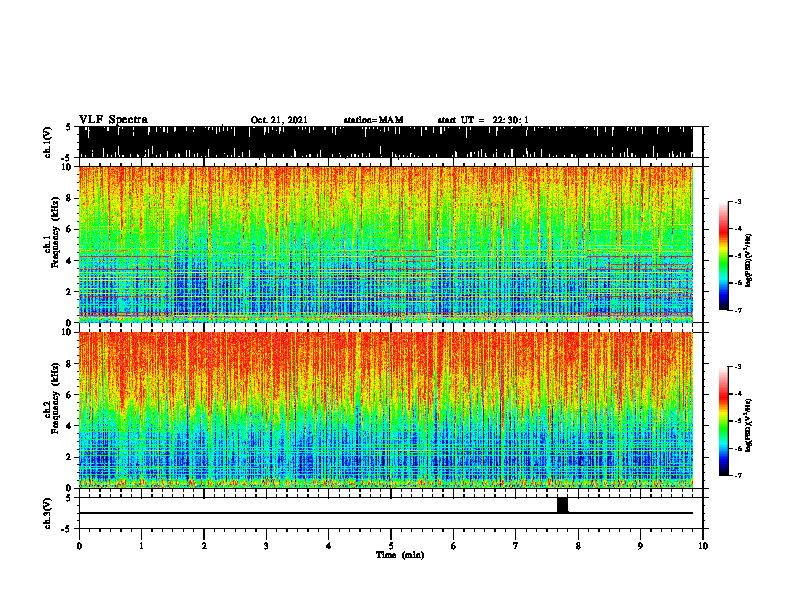
Task: Click the ch.2 frequency tick label "4"
Action: click(x=70, y=426)
